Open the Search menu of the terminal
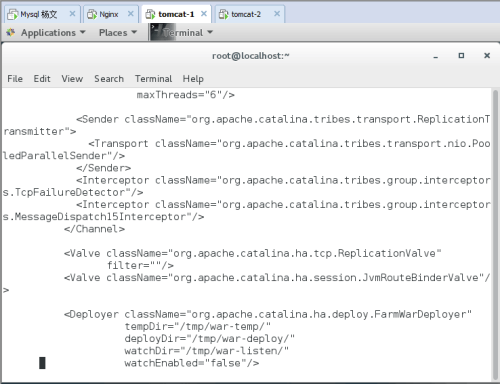Viewport: 500px width, 384px height. (109, 79)
